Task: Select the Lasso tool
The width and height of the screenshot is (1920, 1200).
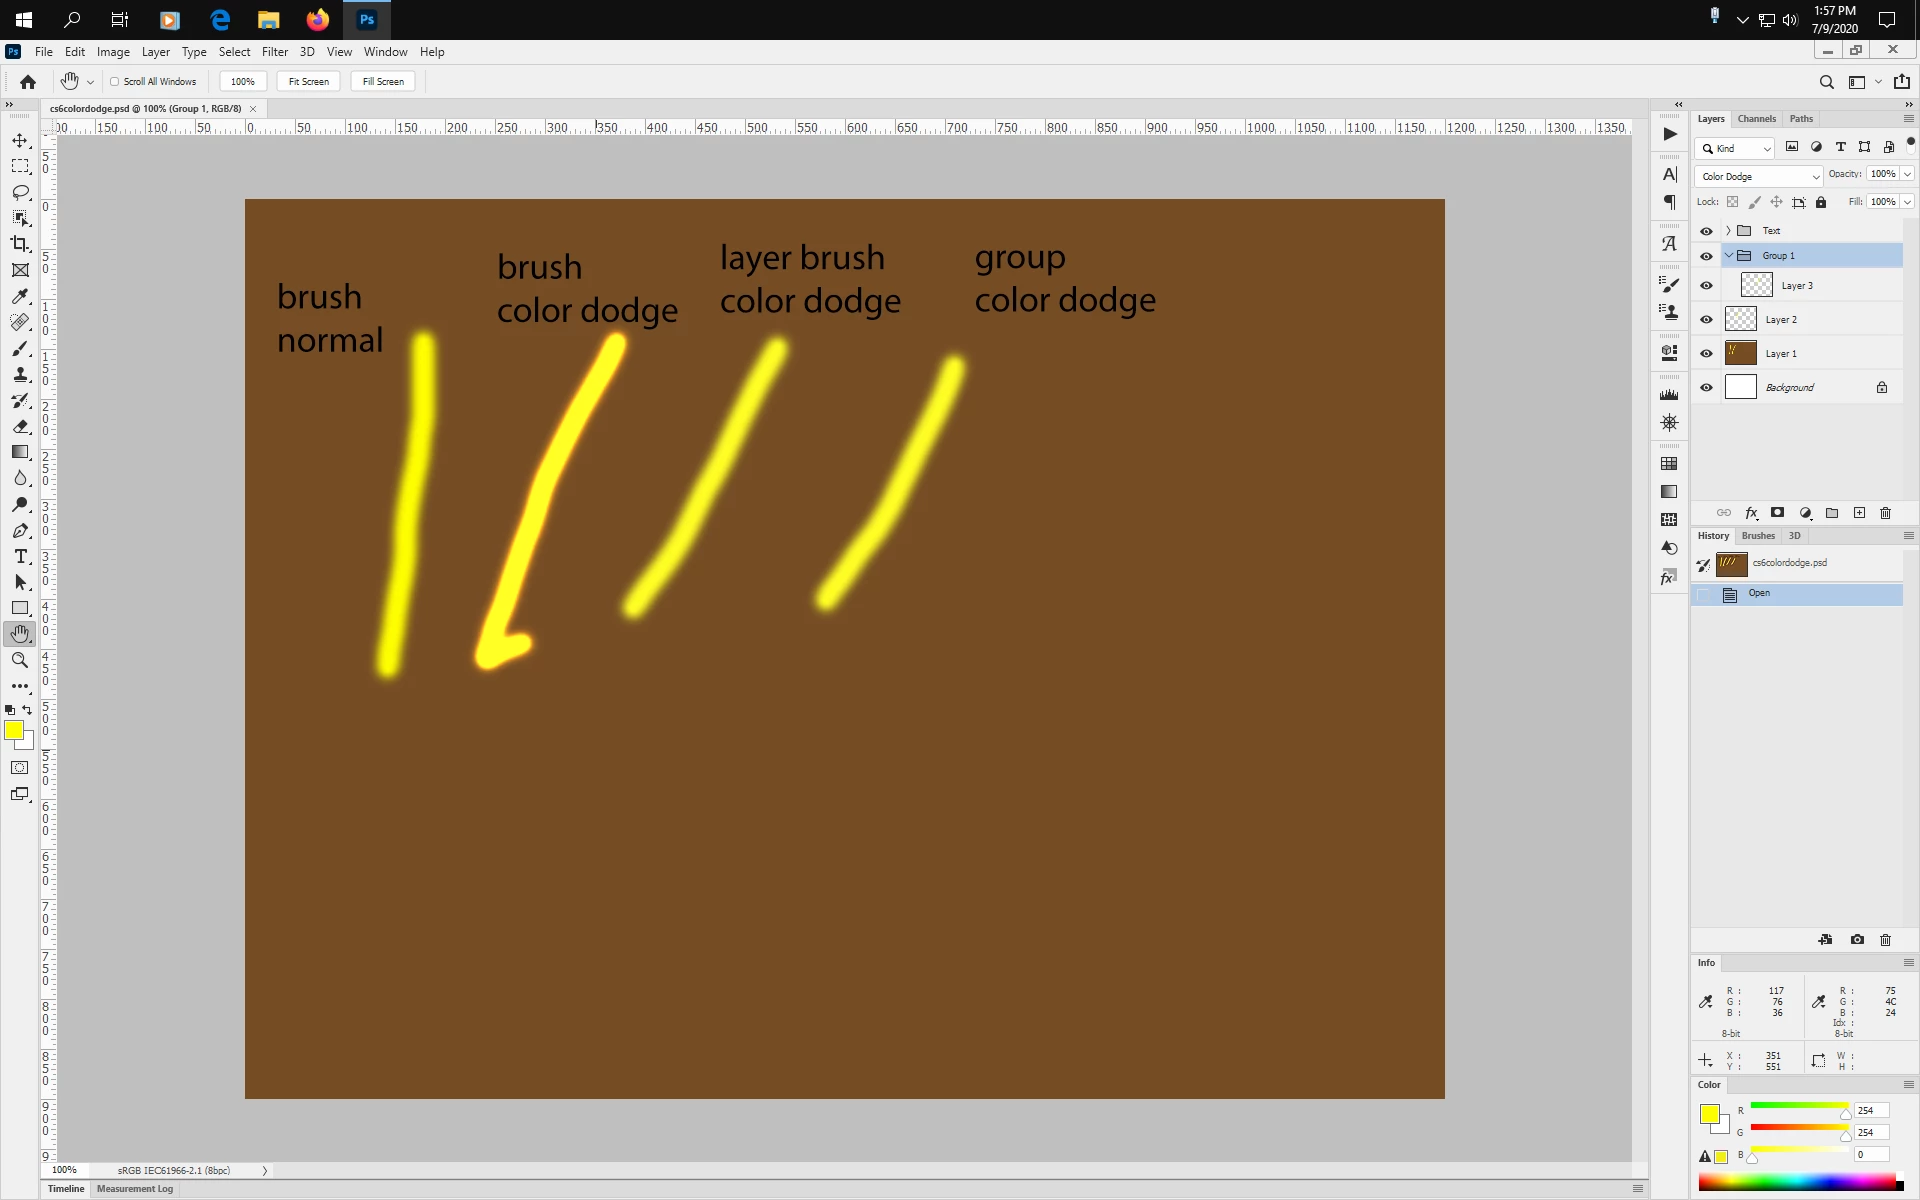Action: point(20,192)
